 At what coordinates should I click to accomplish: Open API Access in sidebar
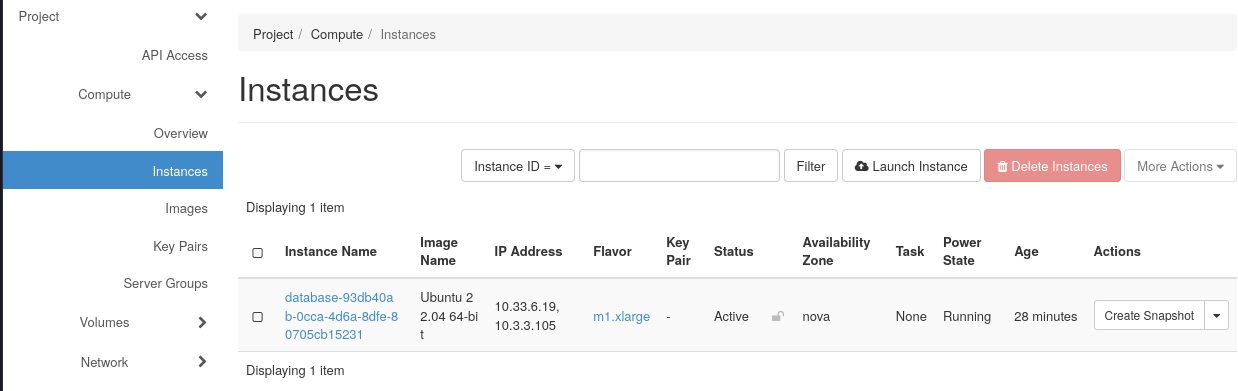[175, 56]
